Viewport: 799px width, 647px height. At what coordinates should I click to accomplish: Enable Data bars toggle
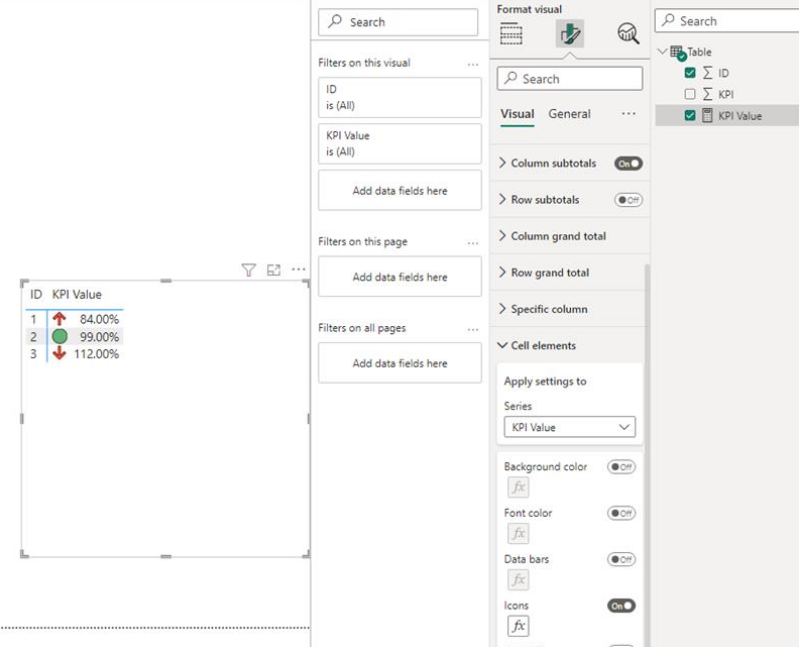click(x=621, y=559)
